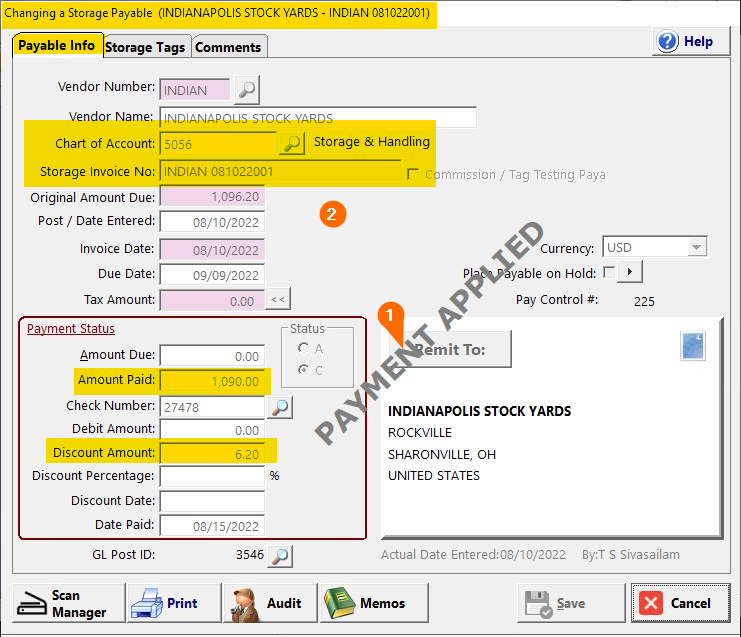Open the Currency USD dropdown
Image resolution: width=741 pixels, height=637 pixels.
tap(697, 247)
